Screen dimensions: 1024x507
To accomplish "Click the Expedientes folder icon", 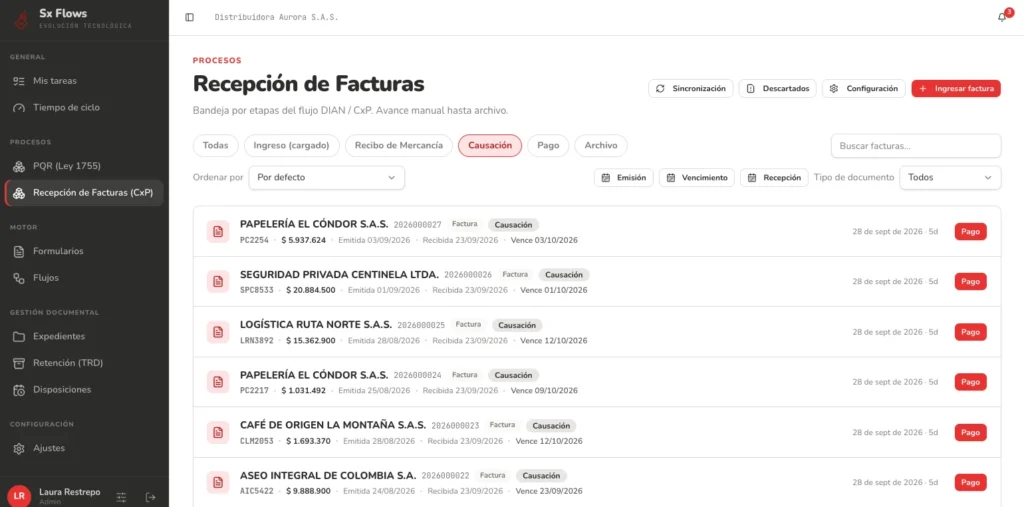I will point(19,336).
